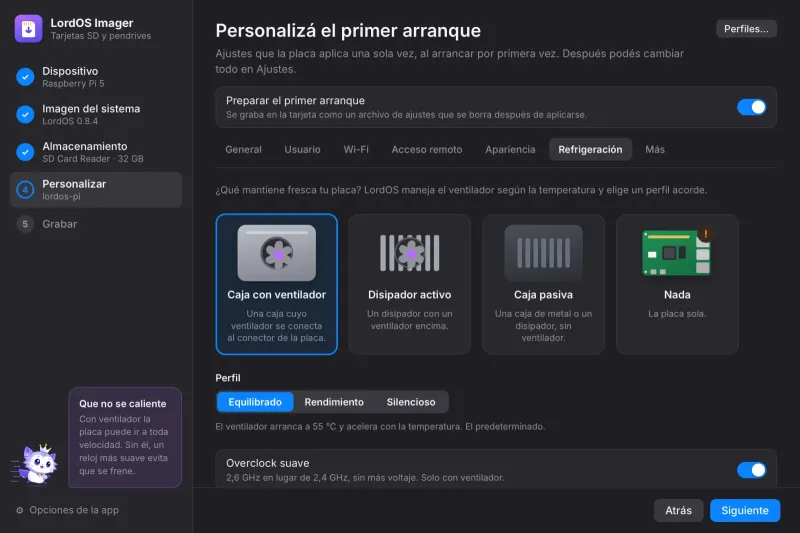Click the Almacenamiento step checkmark icon

pyautogui.click(x=25, y=152)
